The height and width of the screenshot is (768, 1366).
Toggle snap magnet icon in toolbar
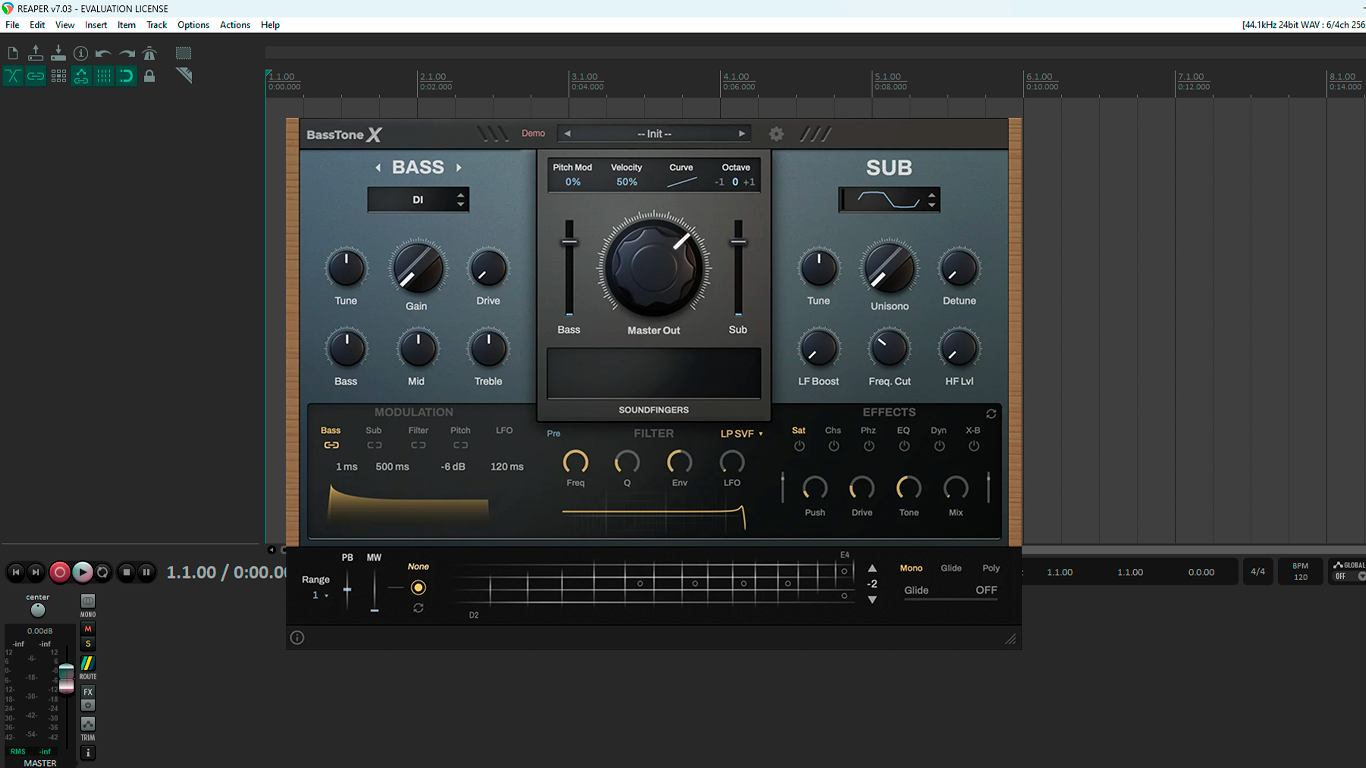point(127,76)
